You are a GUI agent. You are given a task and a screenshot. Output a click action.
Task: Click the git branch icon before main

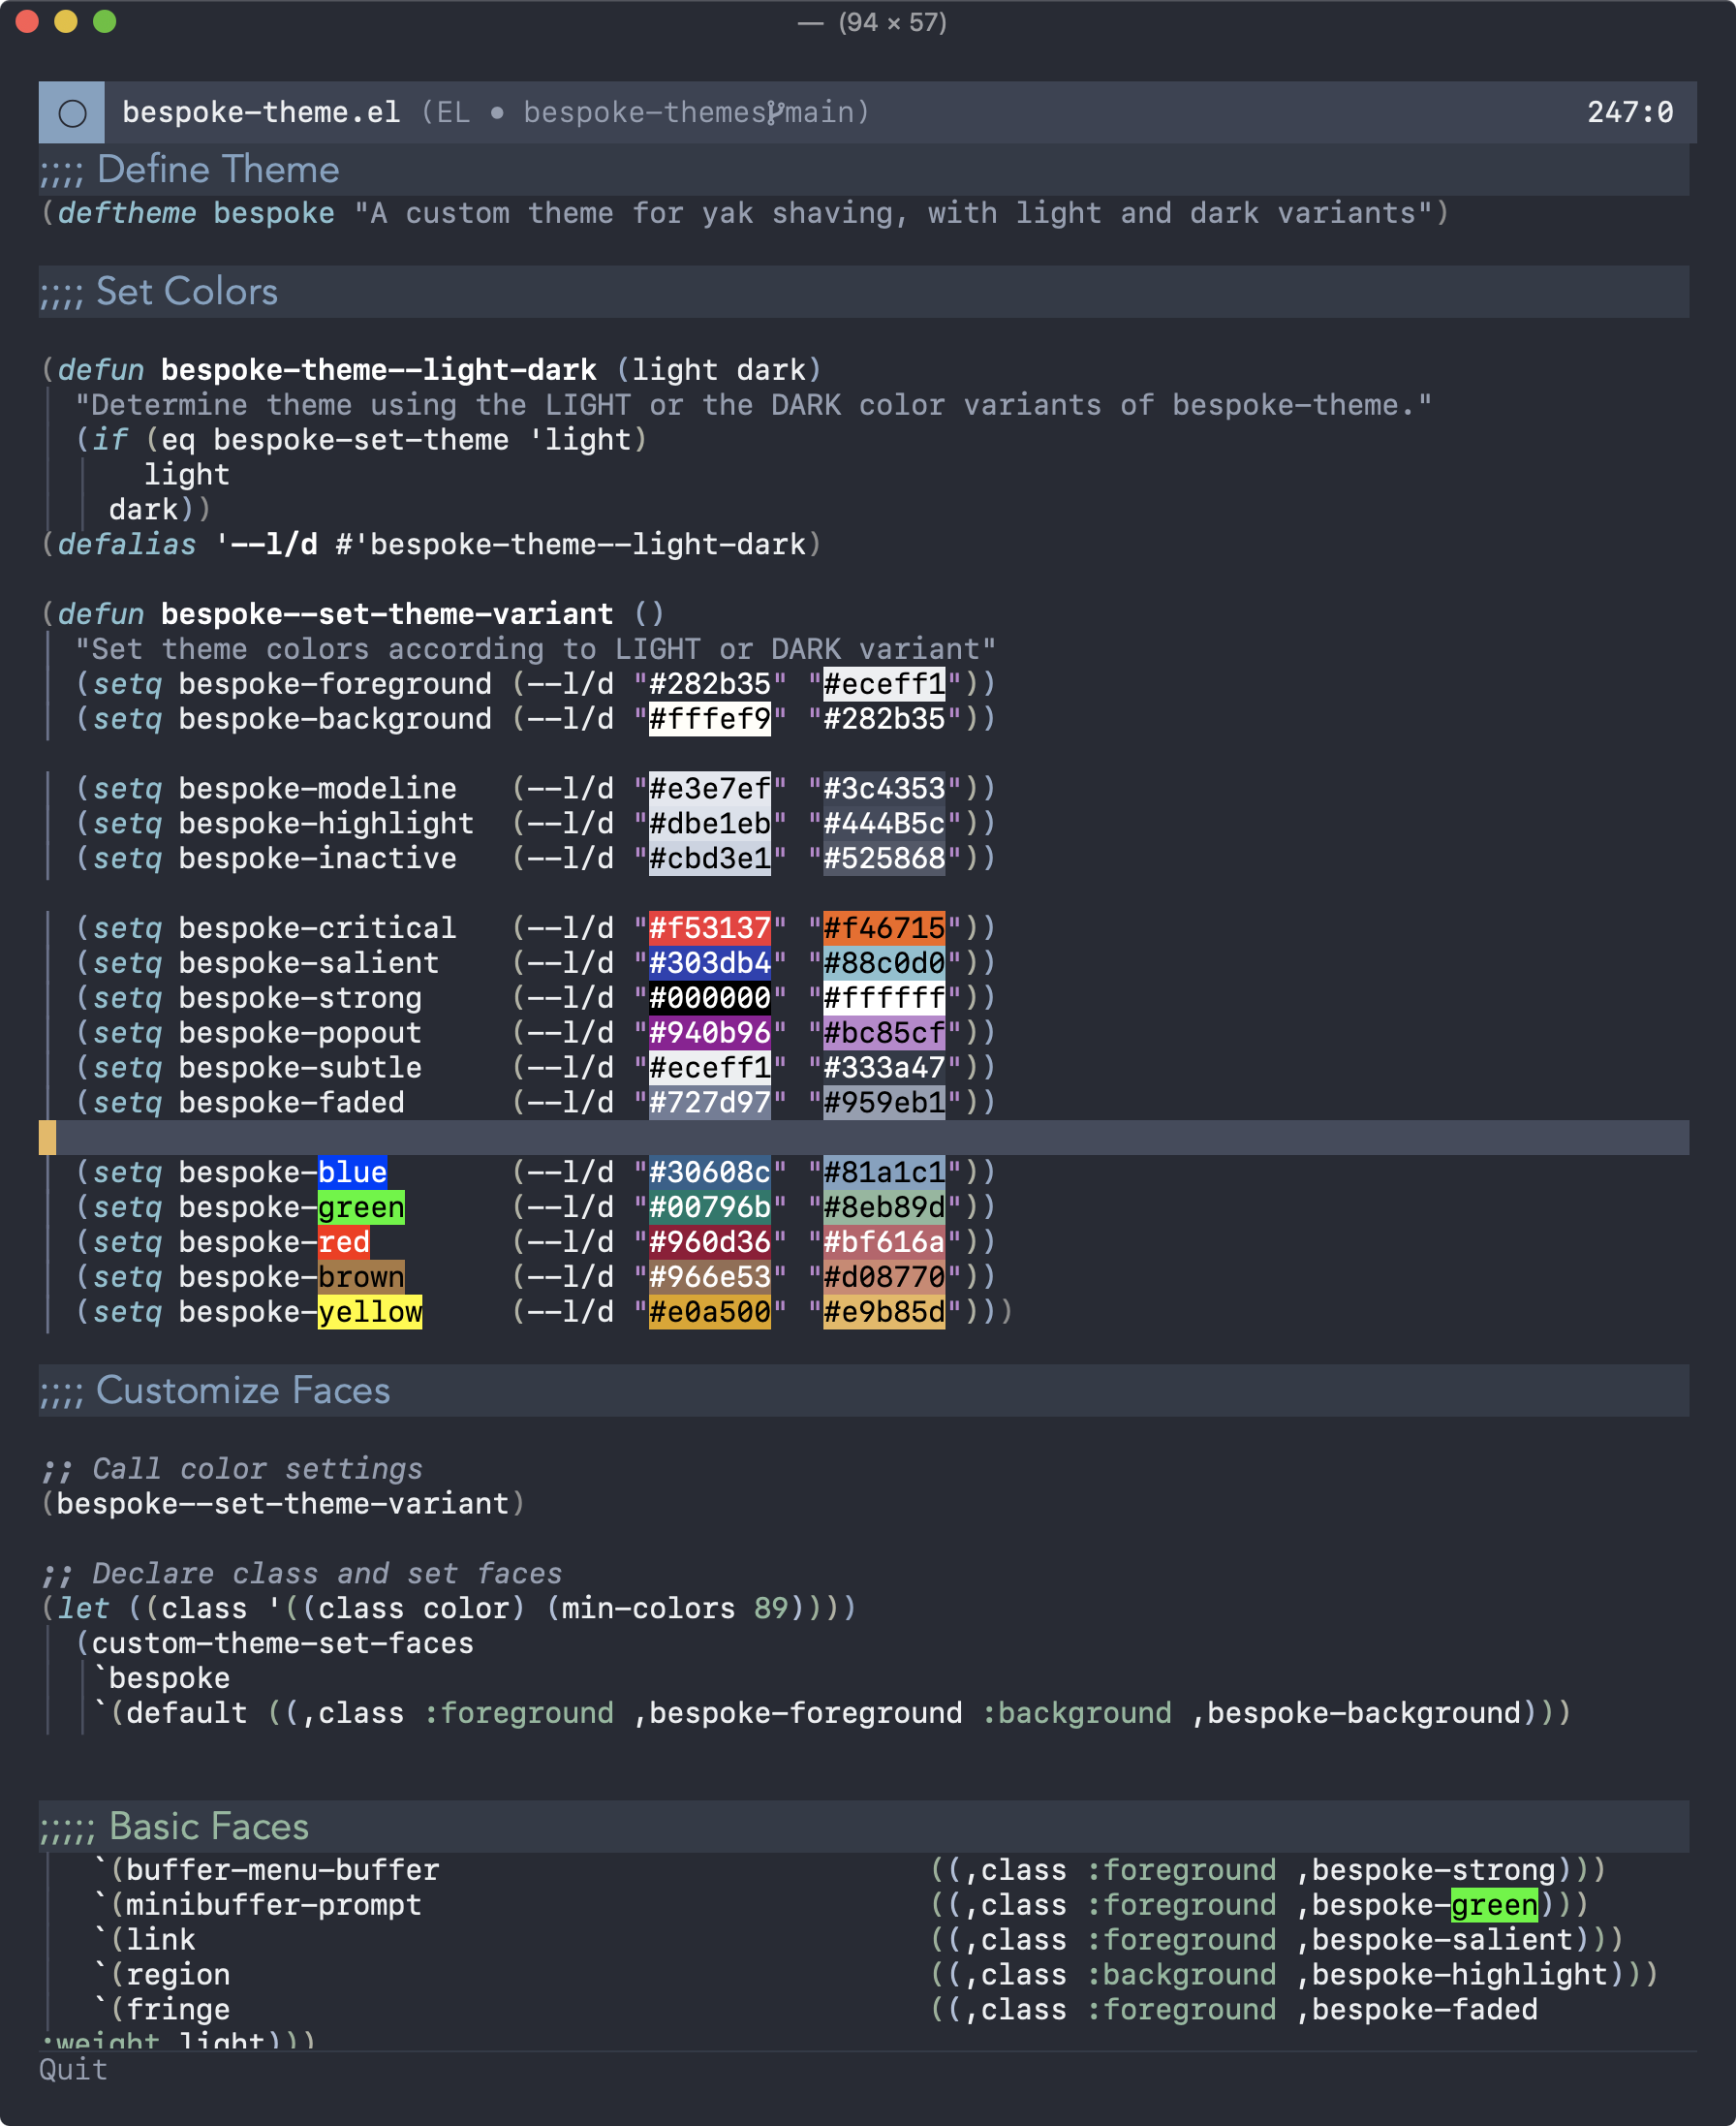tap(776, 112)
